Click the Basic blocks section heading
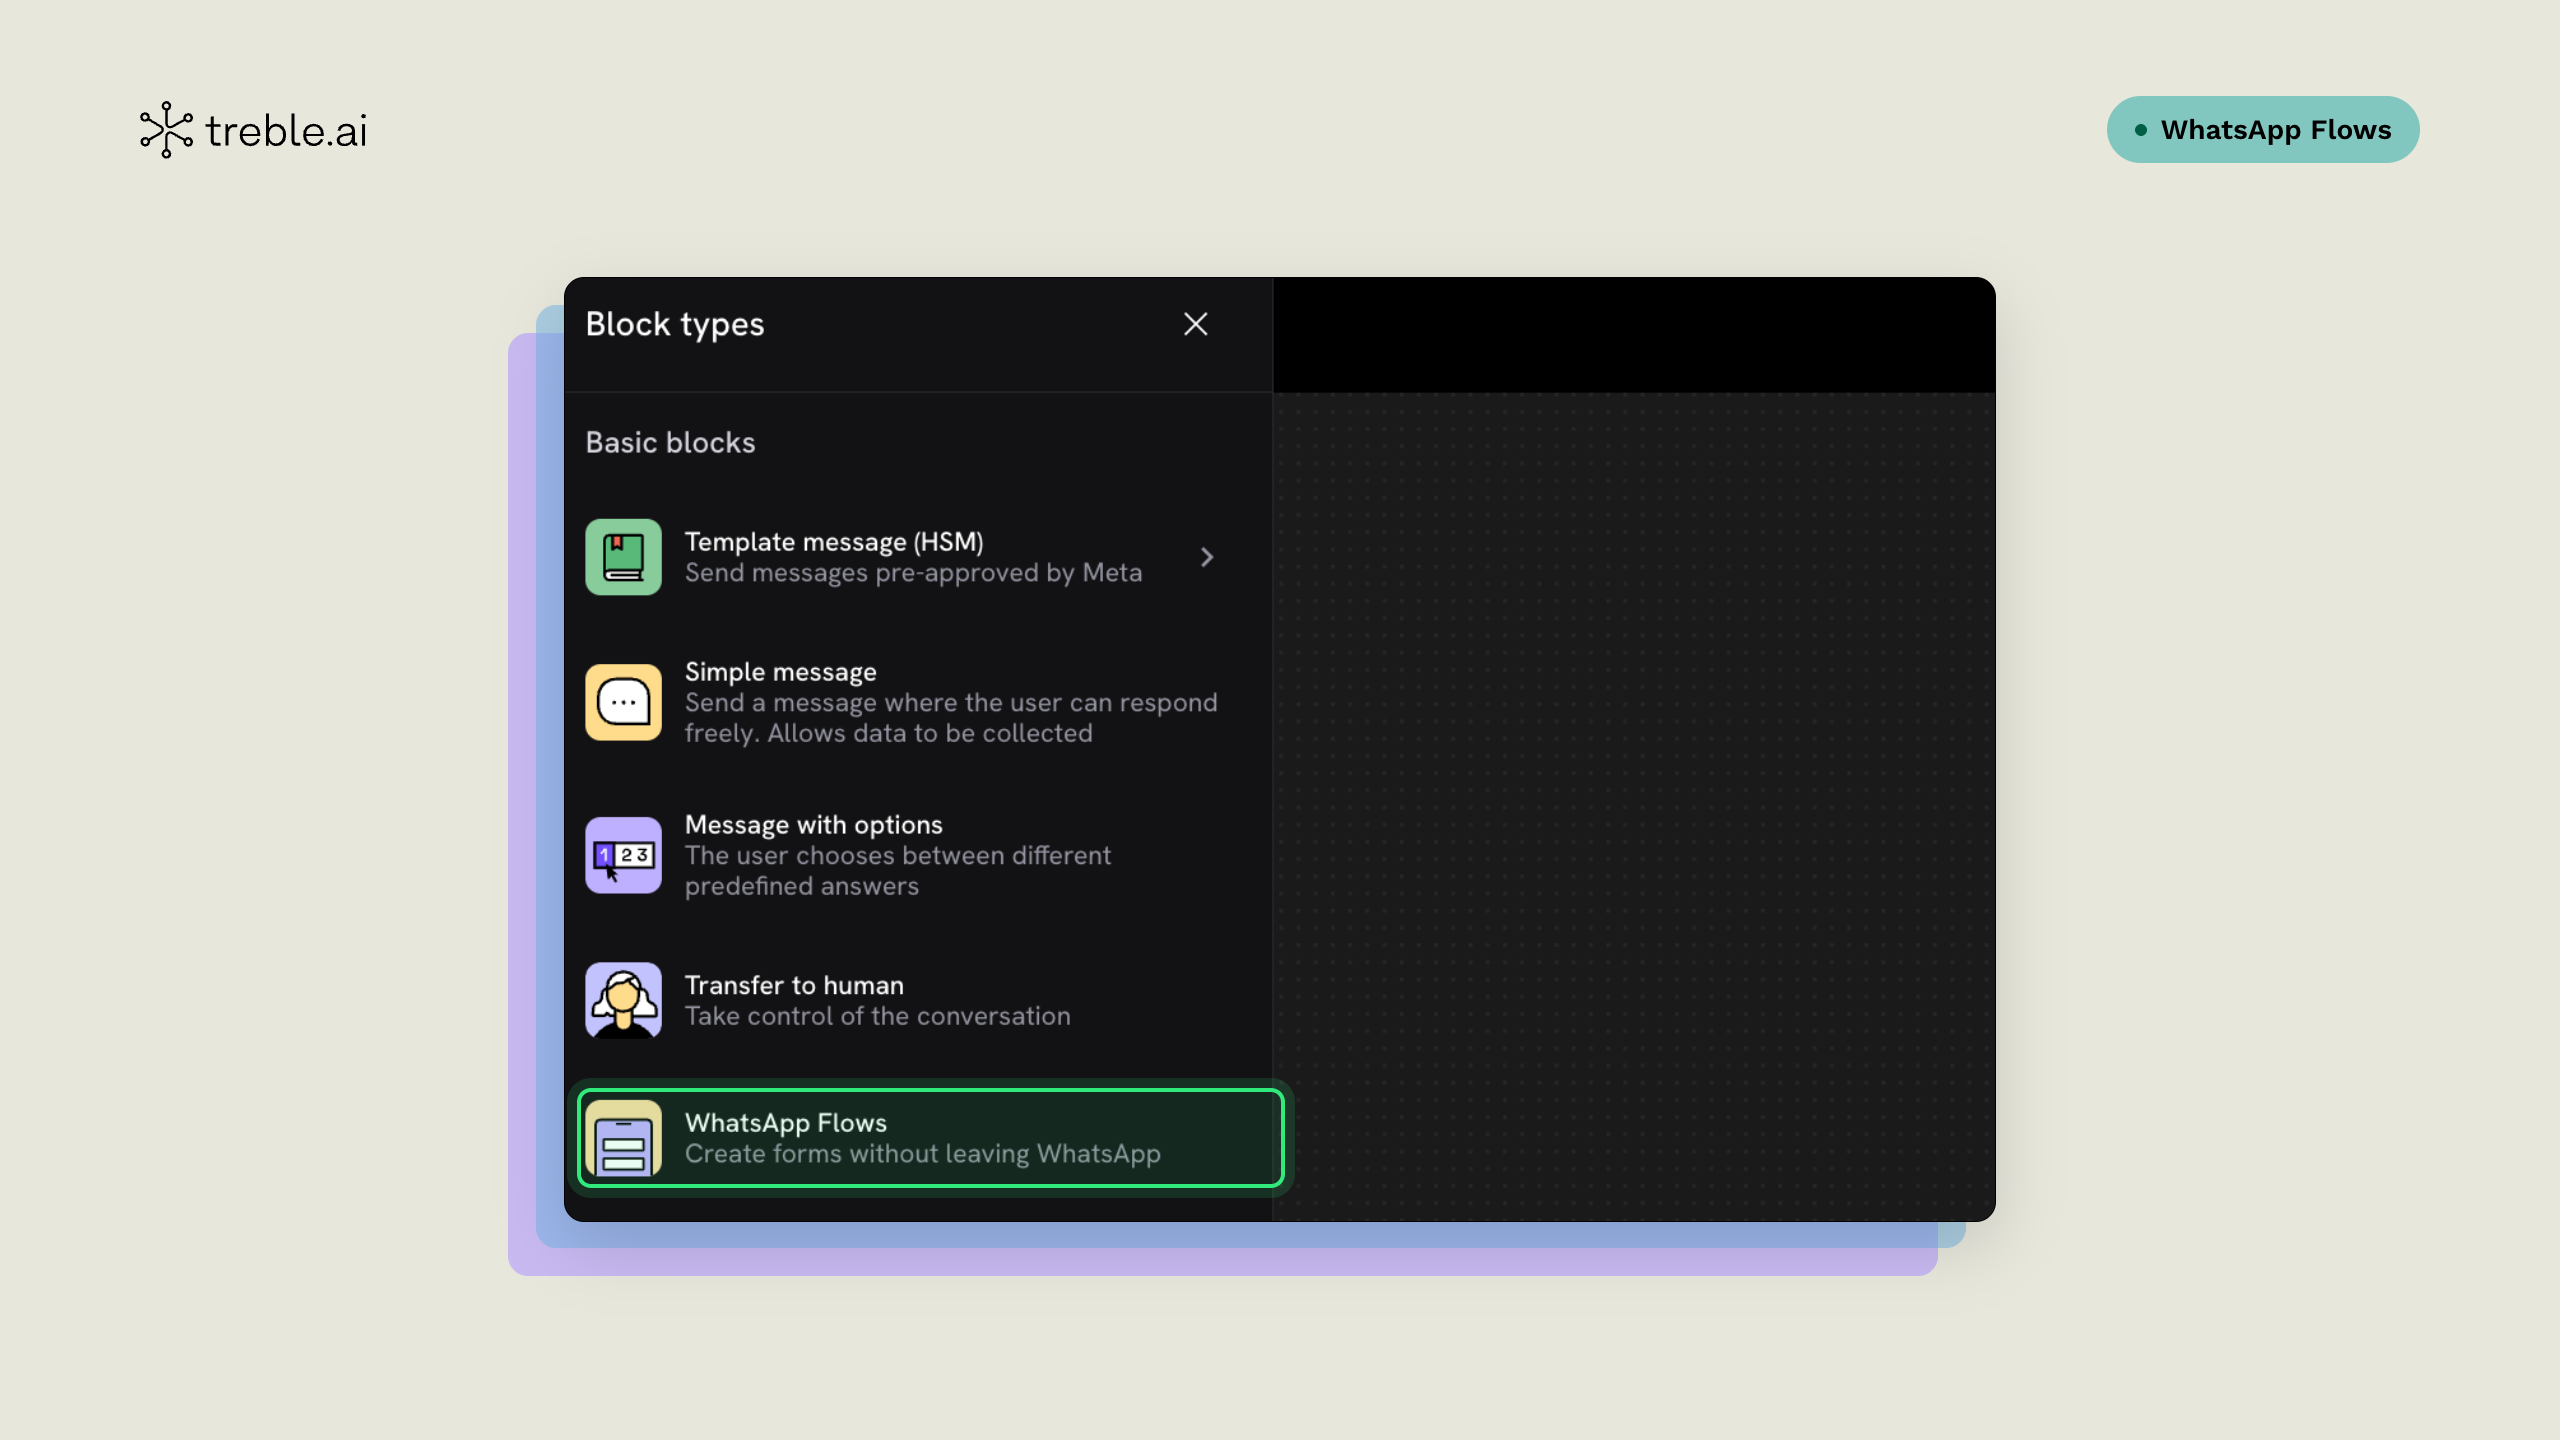Image resolution: width=2560 pixels, height=1440 pixels. tap(670, 443)
